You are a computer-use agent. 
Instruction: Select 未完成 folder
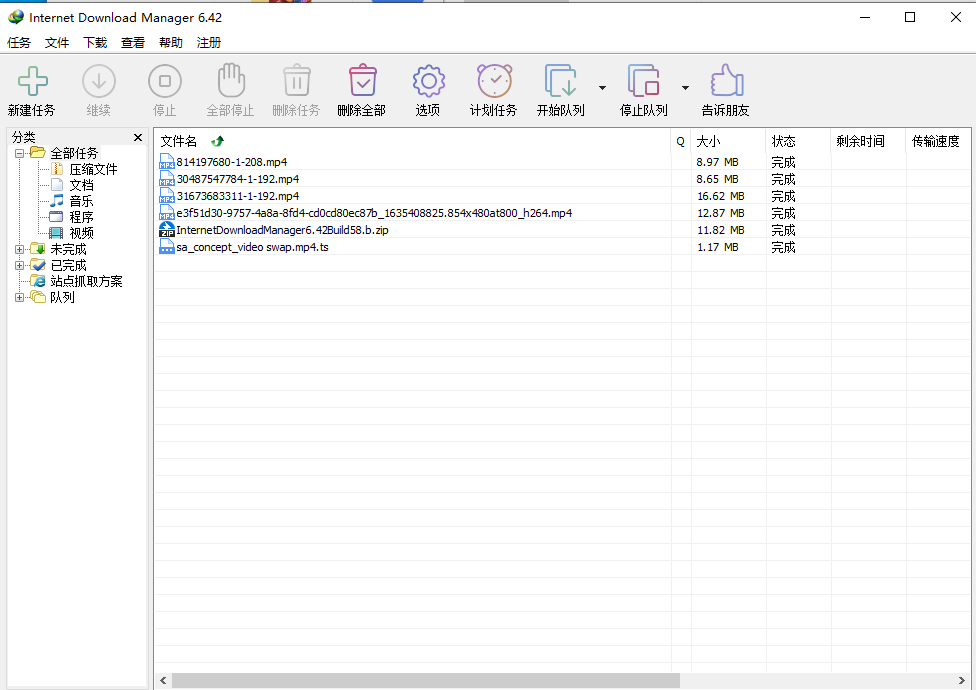[x=68, y=249]
